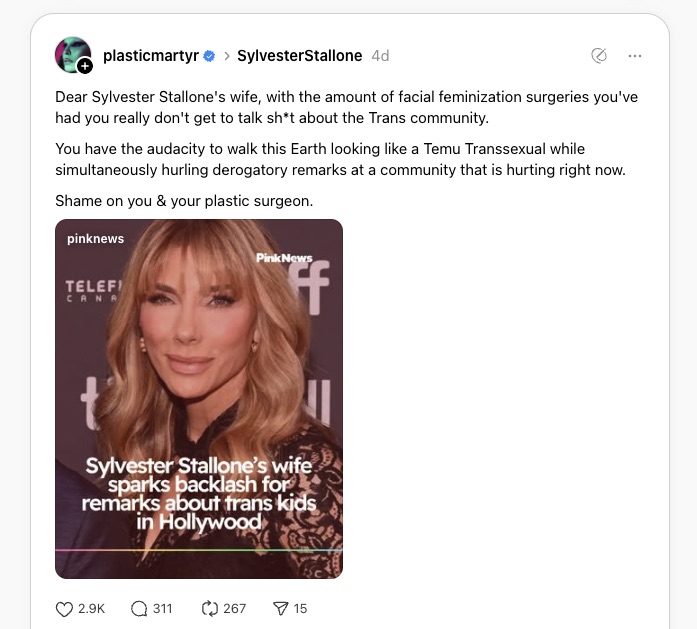Click the chevron arrow before SylvesterStallone
Image resolution: width=697 pixels, height=629 pixels.
[x=227, y=56]
